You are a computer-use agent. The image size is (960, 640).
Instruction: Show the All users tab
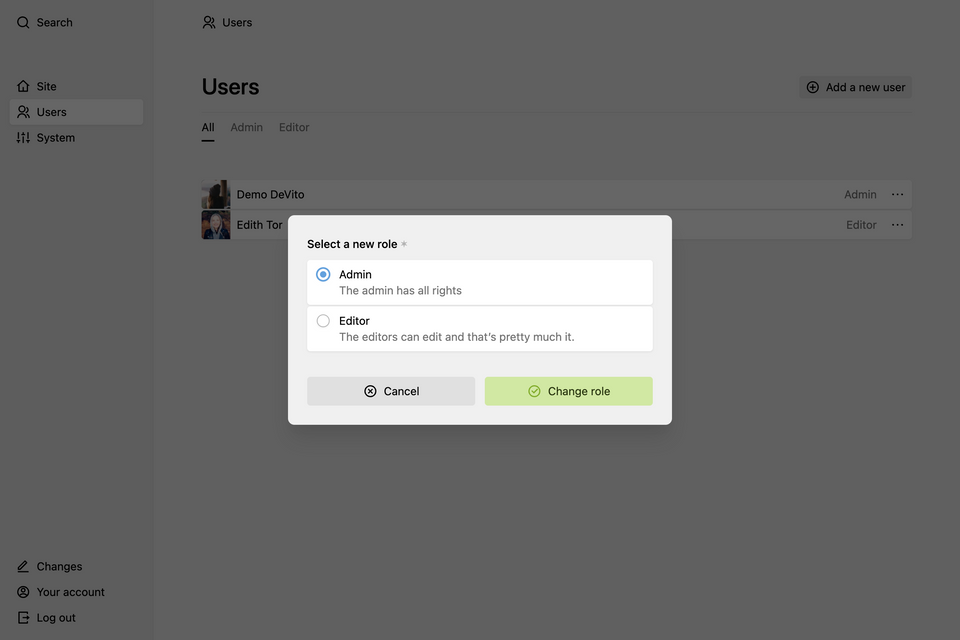coord(208,127)
